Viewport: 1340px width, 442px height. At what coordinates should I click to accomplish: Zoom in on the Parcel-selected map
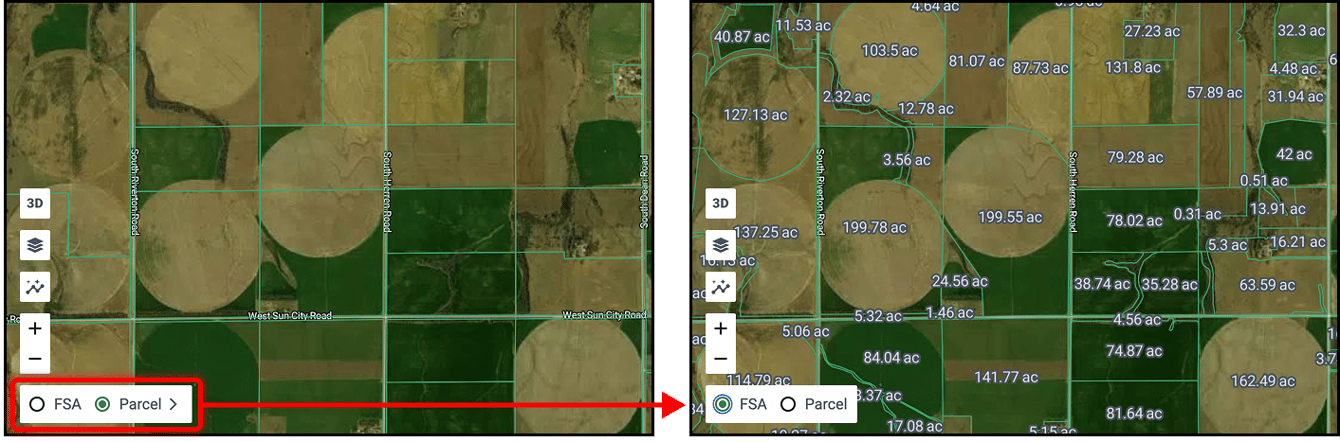click(35, 328)
